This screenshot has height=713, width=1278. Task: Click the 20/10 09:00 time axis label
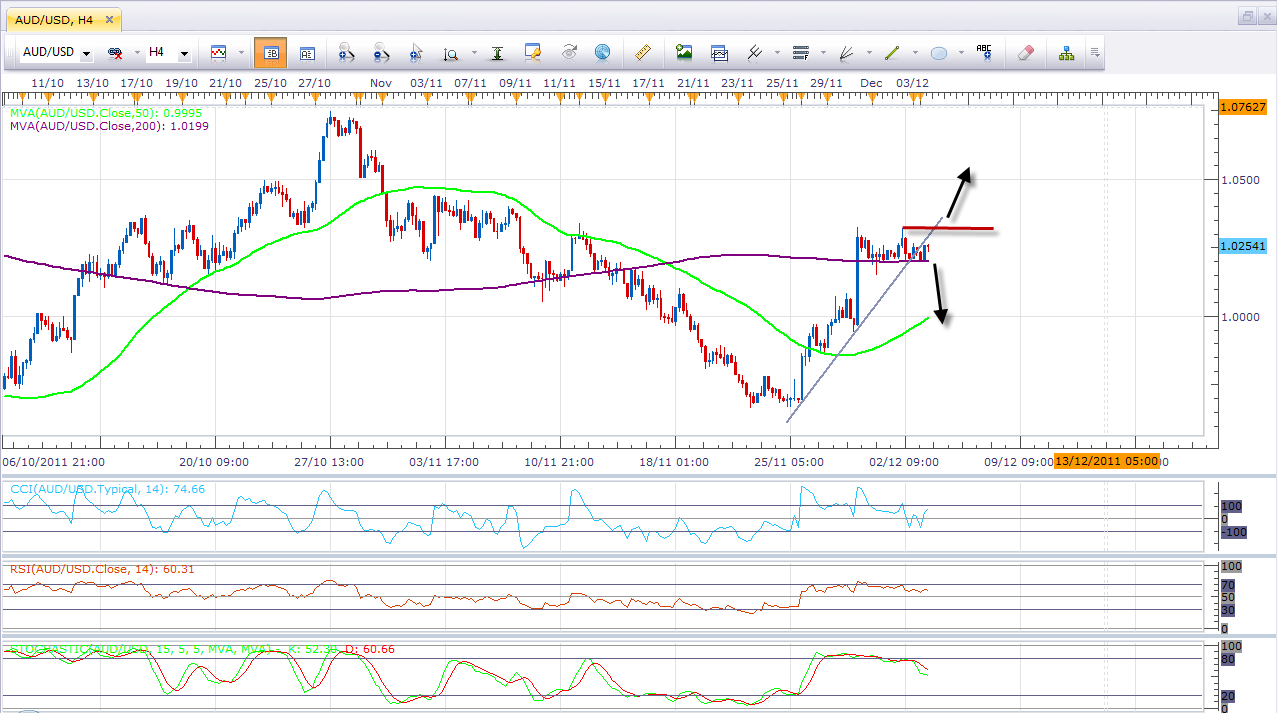pyautogui.click(x=214, y=462)
